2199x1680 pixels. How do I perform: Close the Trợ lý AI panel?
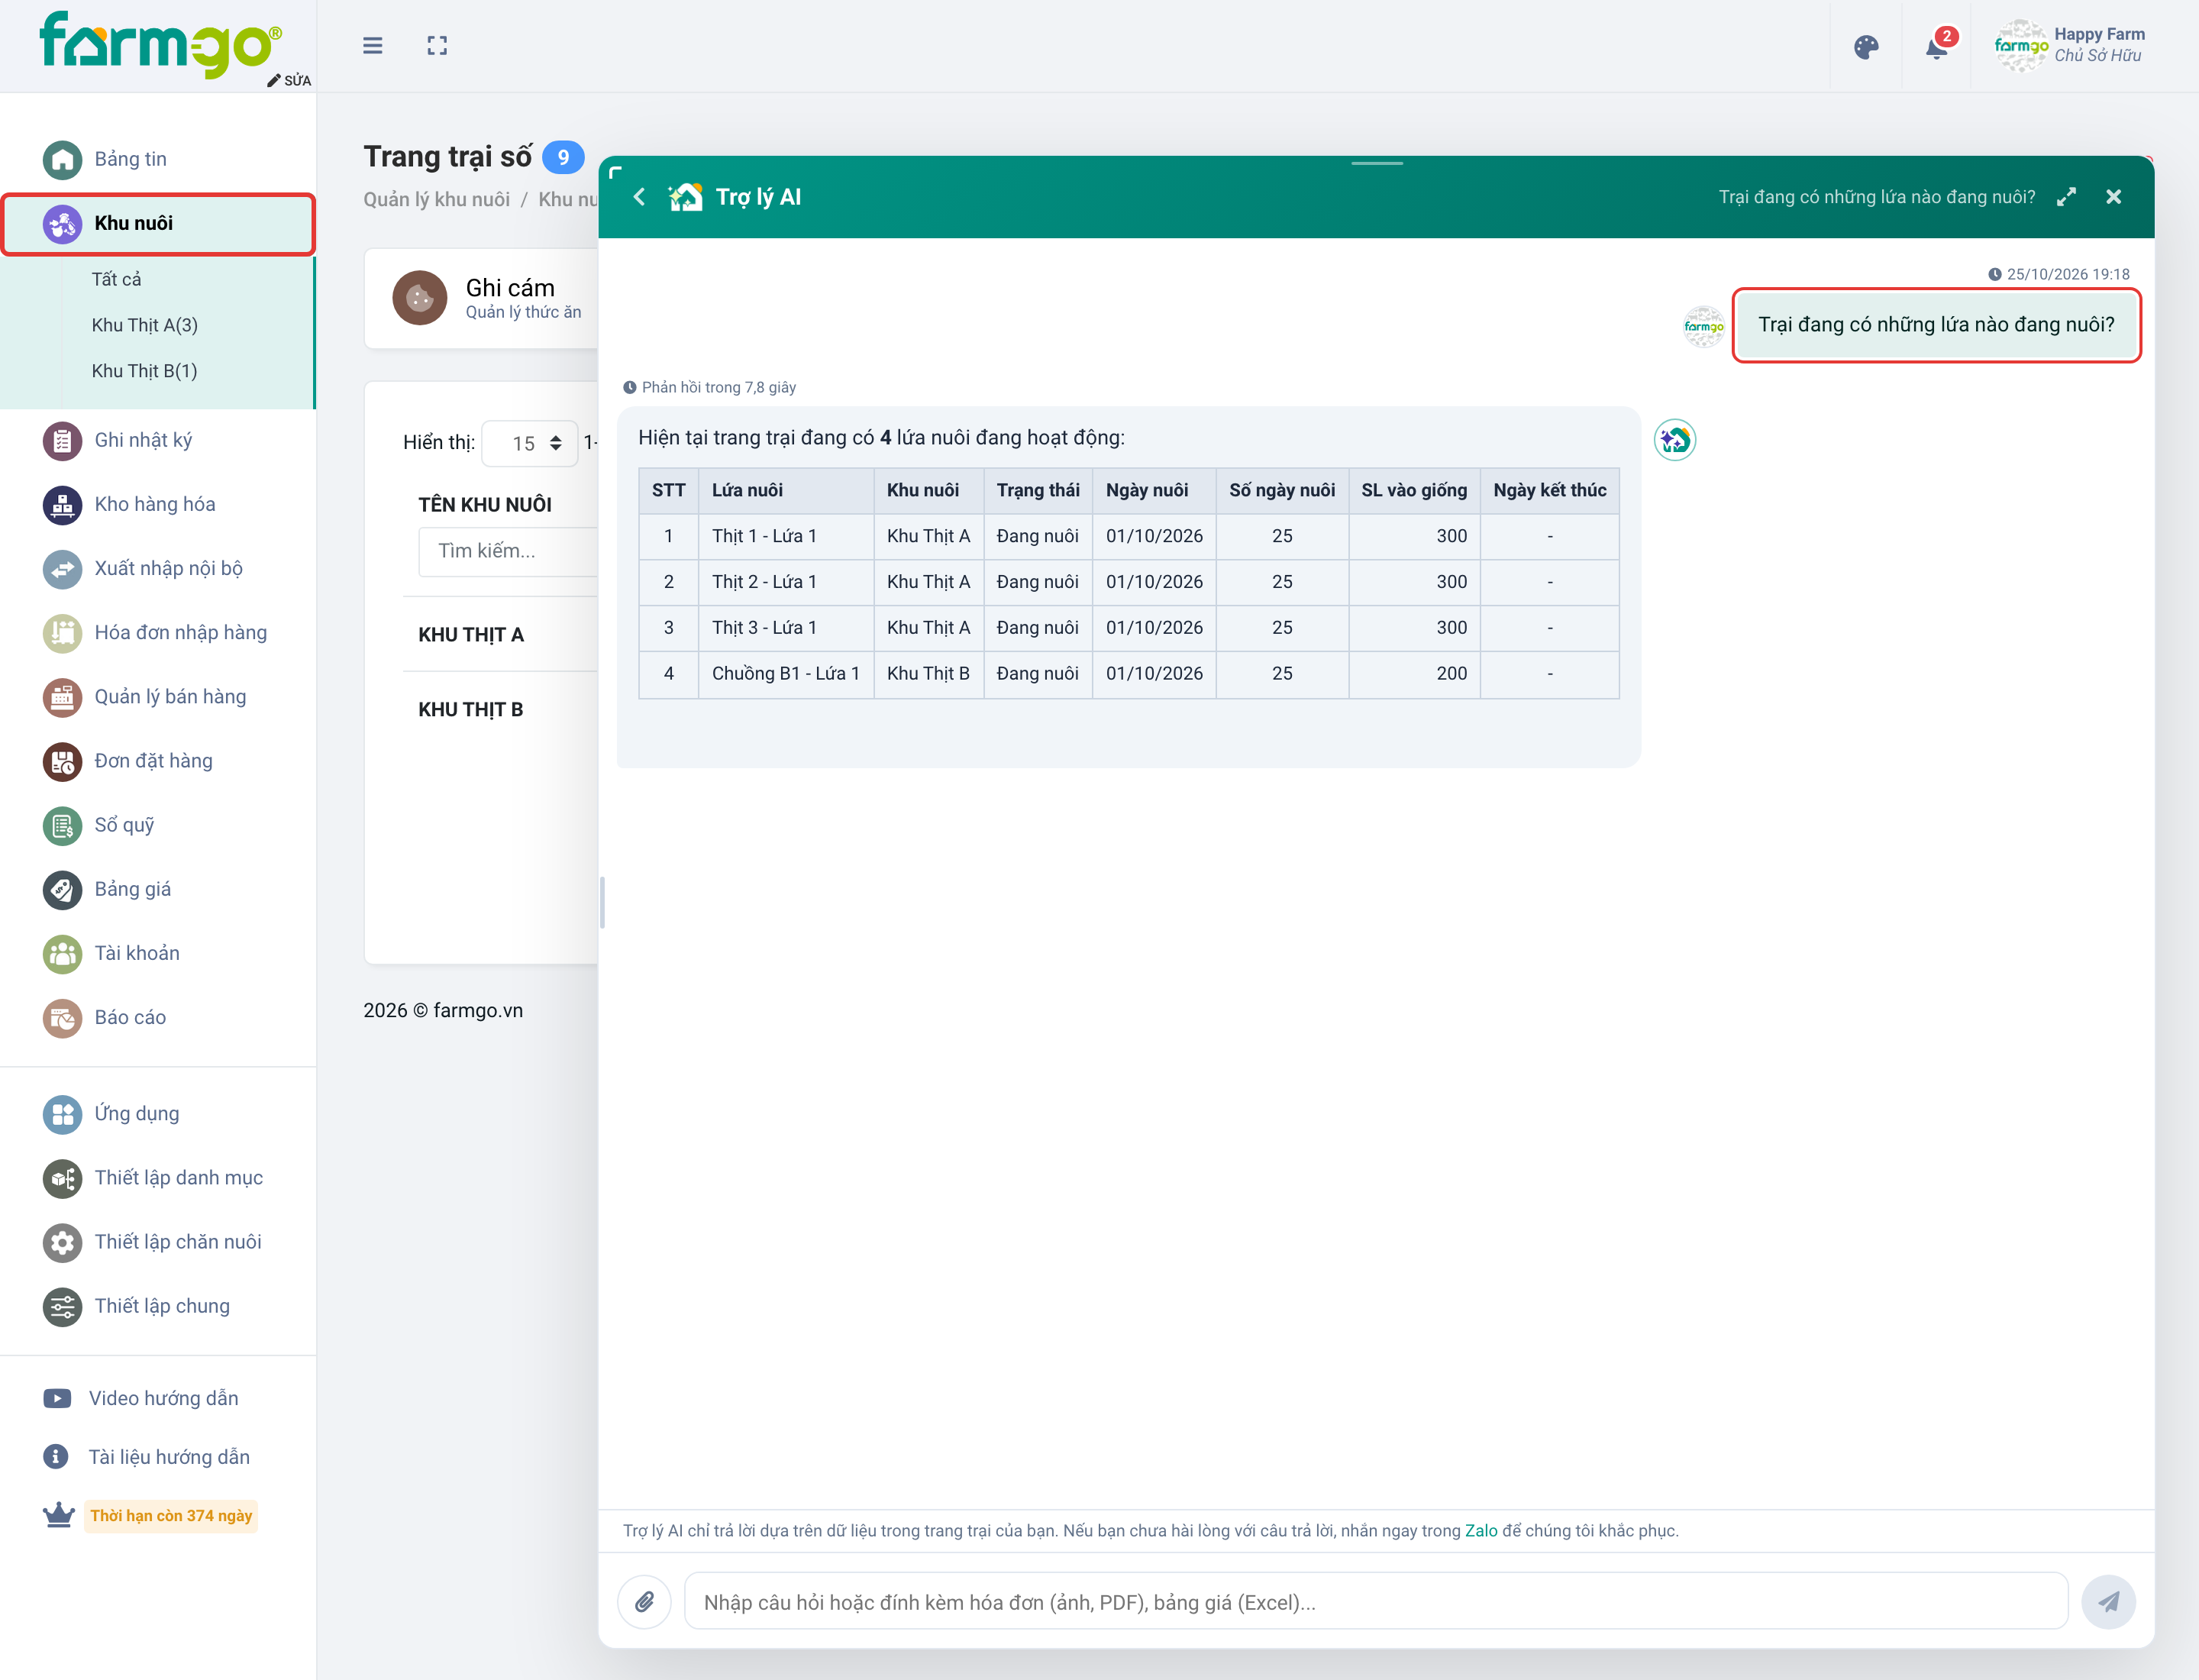pyautogui.click(x=2113, y=197)
